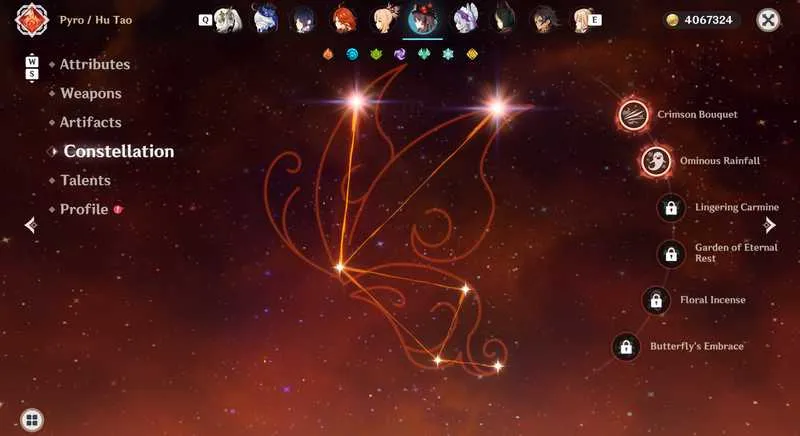Image resolution: width=800 pixels, height=436 pixels.
Task: Click the Mora coin balance 4067324
Action: (x=702, y=20)
